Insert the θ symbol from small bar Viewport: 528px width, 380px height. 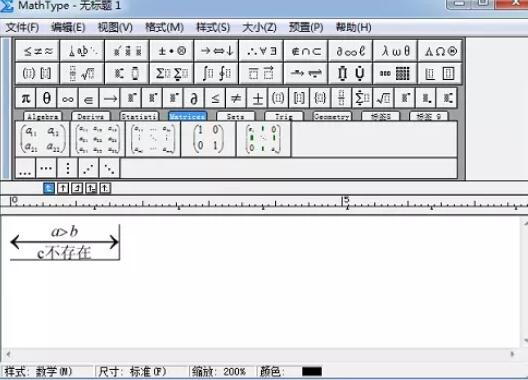(x=47, y=98)
